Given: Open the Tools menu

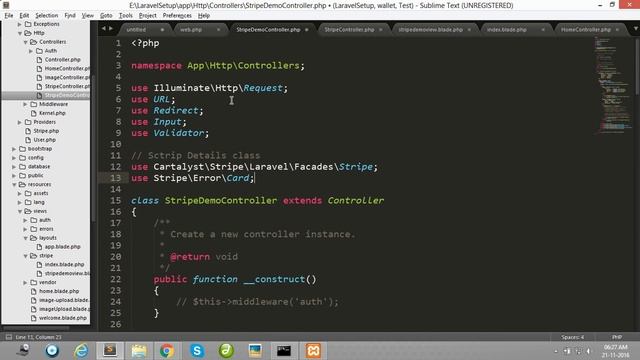Looking at the screenshot, I should click(x=126, y=16).
